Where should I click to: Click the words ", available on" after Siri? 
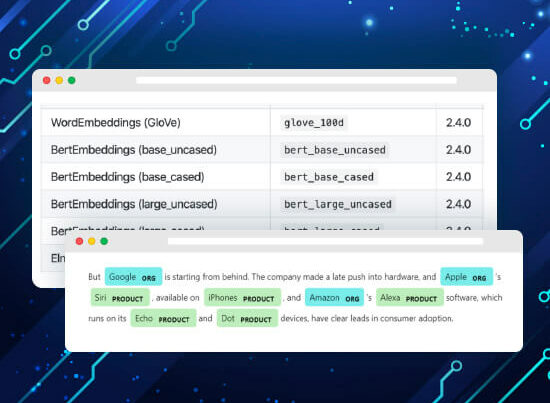(x=175, y=298)
